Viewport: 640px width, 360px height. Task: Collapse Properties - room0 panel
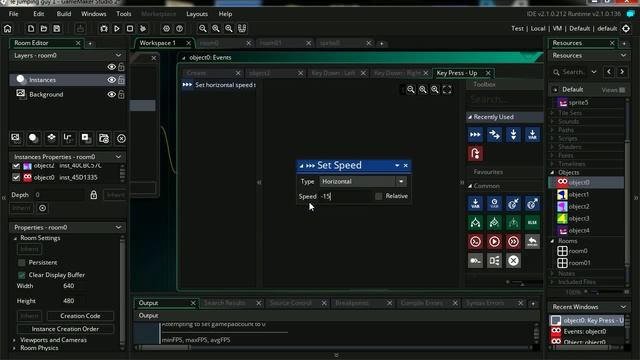click(x=118, y=227)
